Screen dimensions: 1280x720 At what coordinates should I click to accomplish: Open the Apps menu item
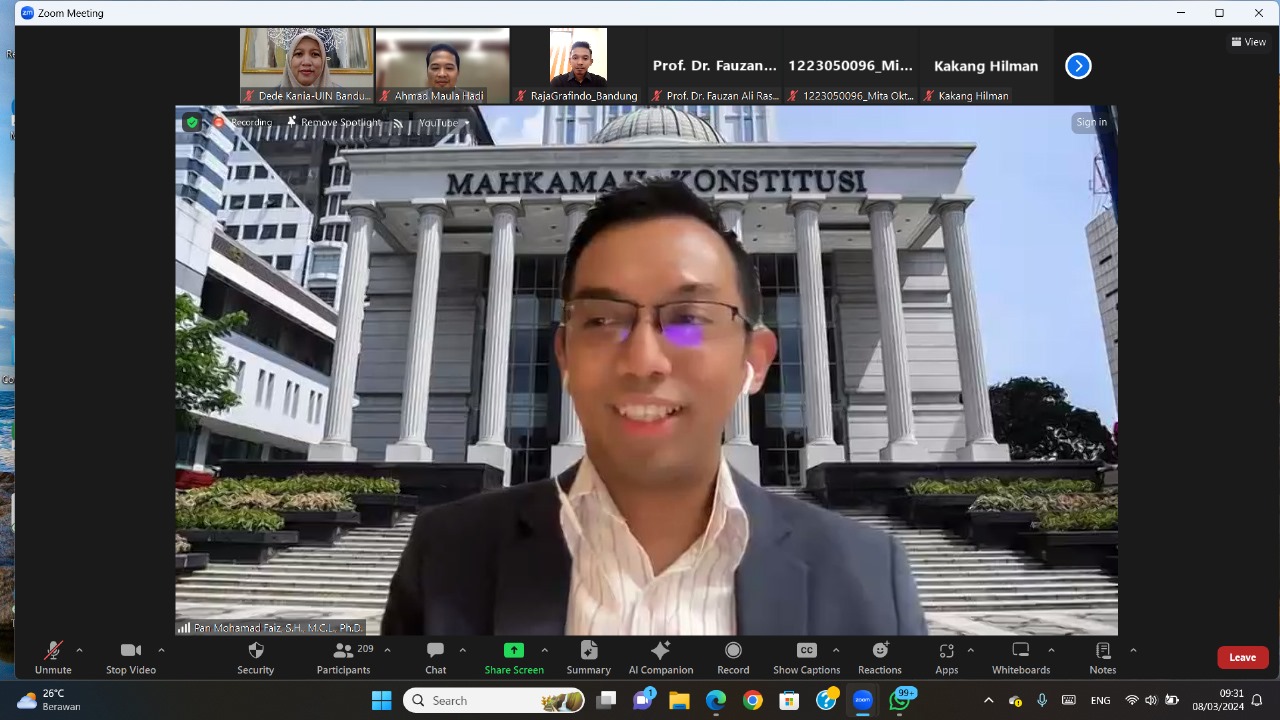[x=946, y=657]
